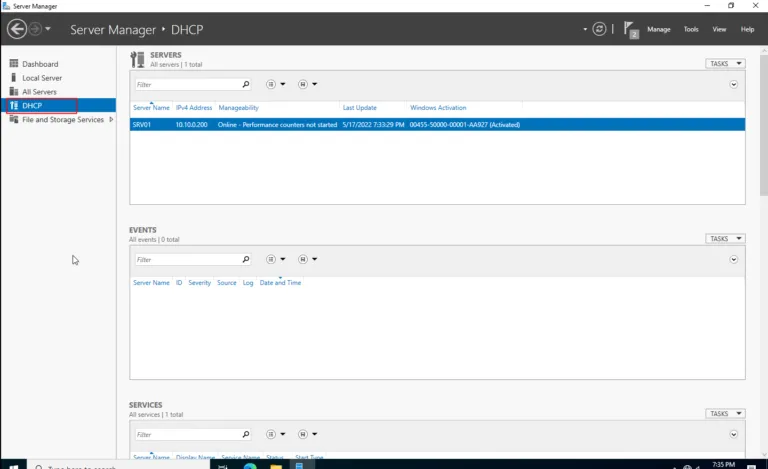Expand the Servers filter chevron on the right
The height and width of the screenshot is (469, 768).
[733, 84]
